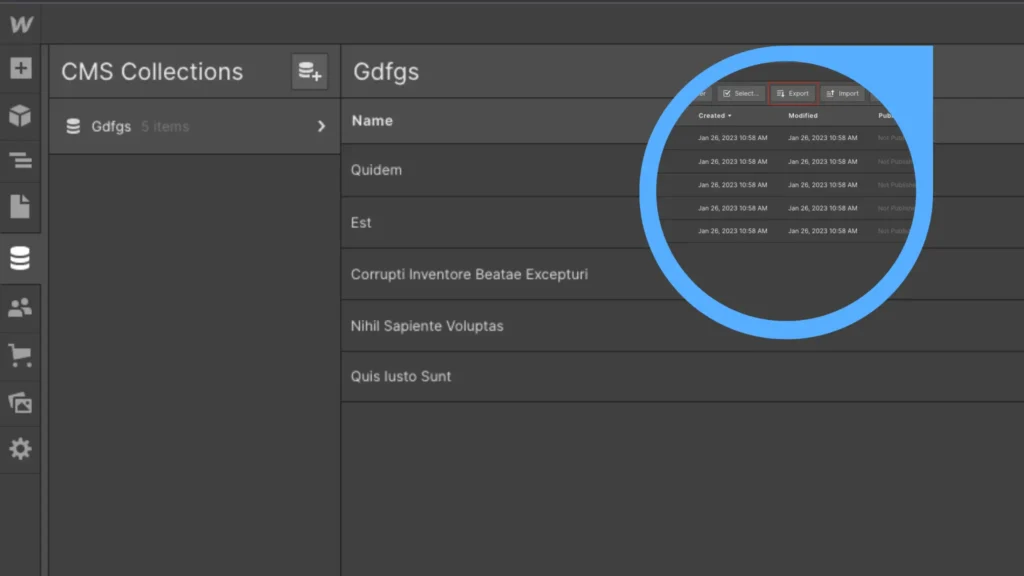
Task: Open the Assets panel
Action: pos(20,402)
